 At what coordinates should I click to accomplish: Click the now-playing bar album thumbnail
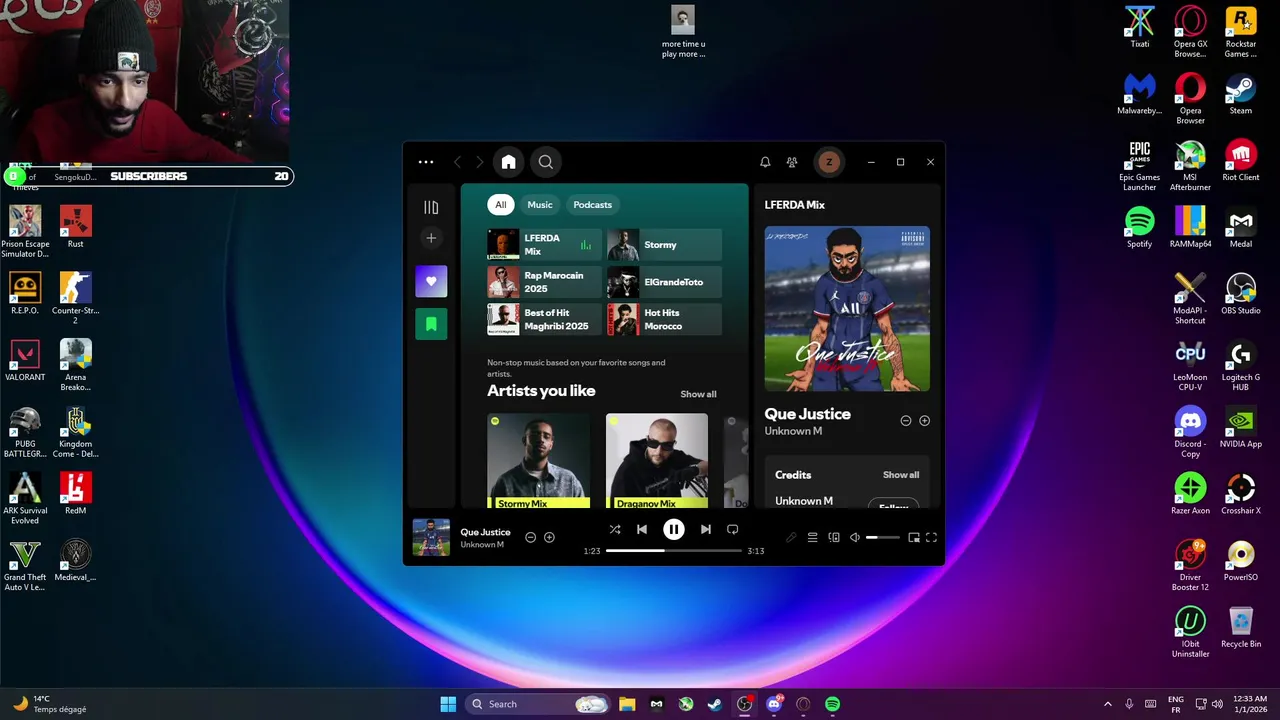(431, 537)
